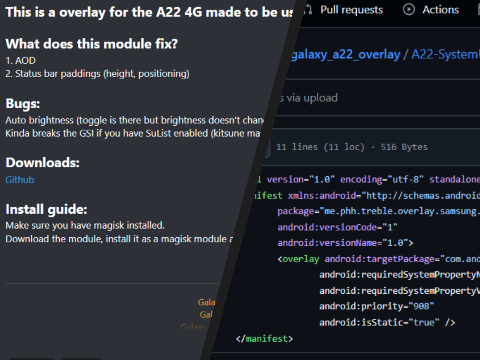Click the xml version="1.0" encoding line
Viewport: 480px width, 360px height.
point(368,179)
